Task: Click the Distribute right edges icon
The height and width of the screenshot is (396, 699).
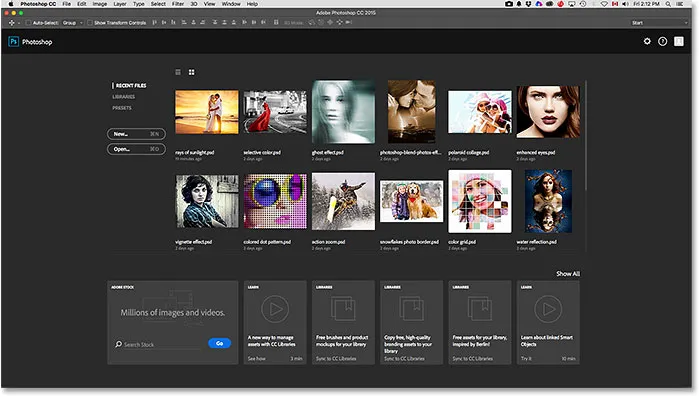Action: point(263,22)
